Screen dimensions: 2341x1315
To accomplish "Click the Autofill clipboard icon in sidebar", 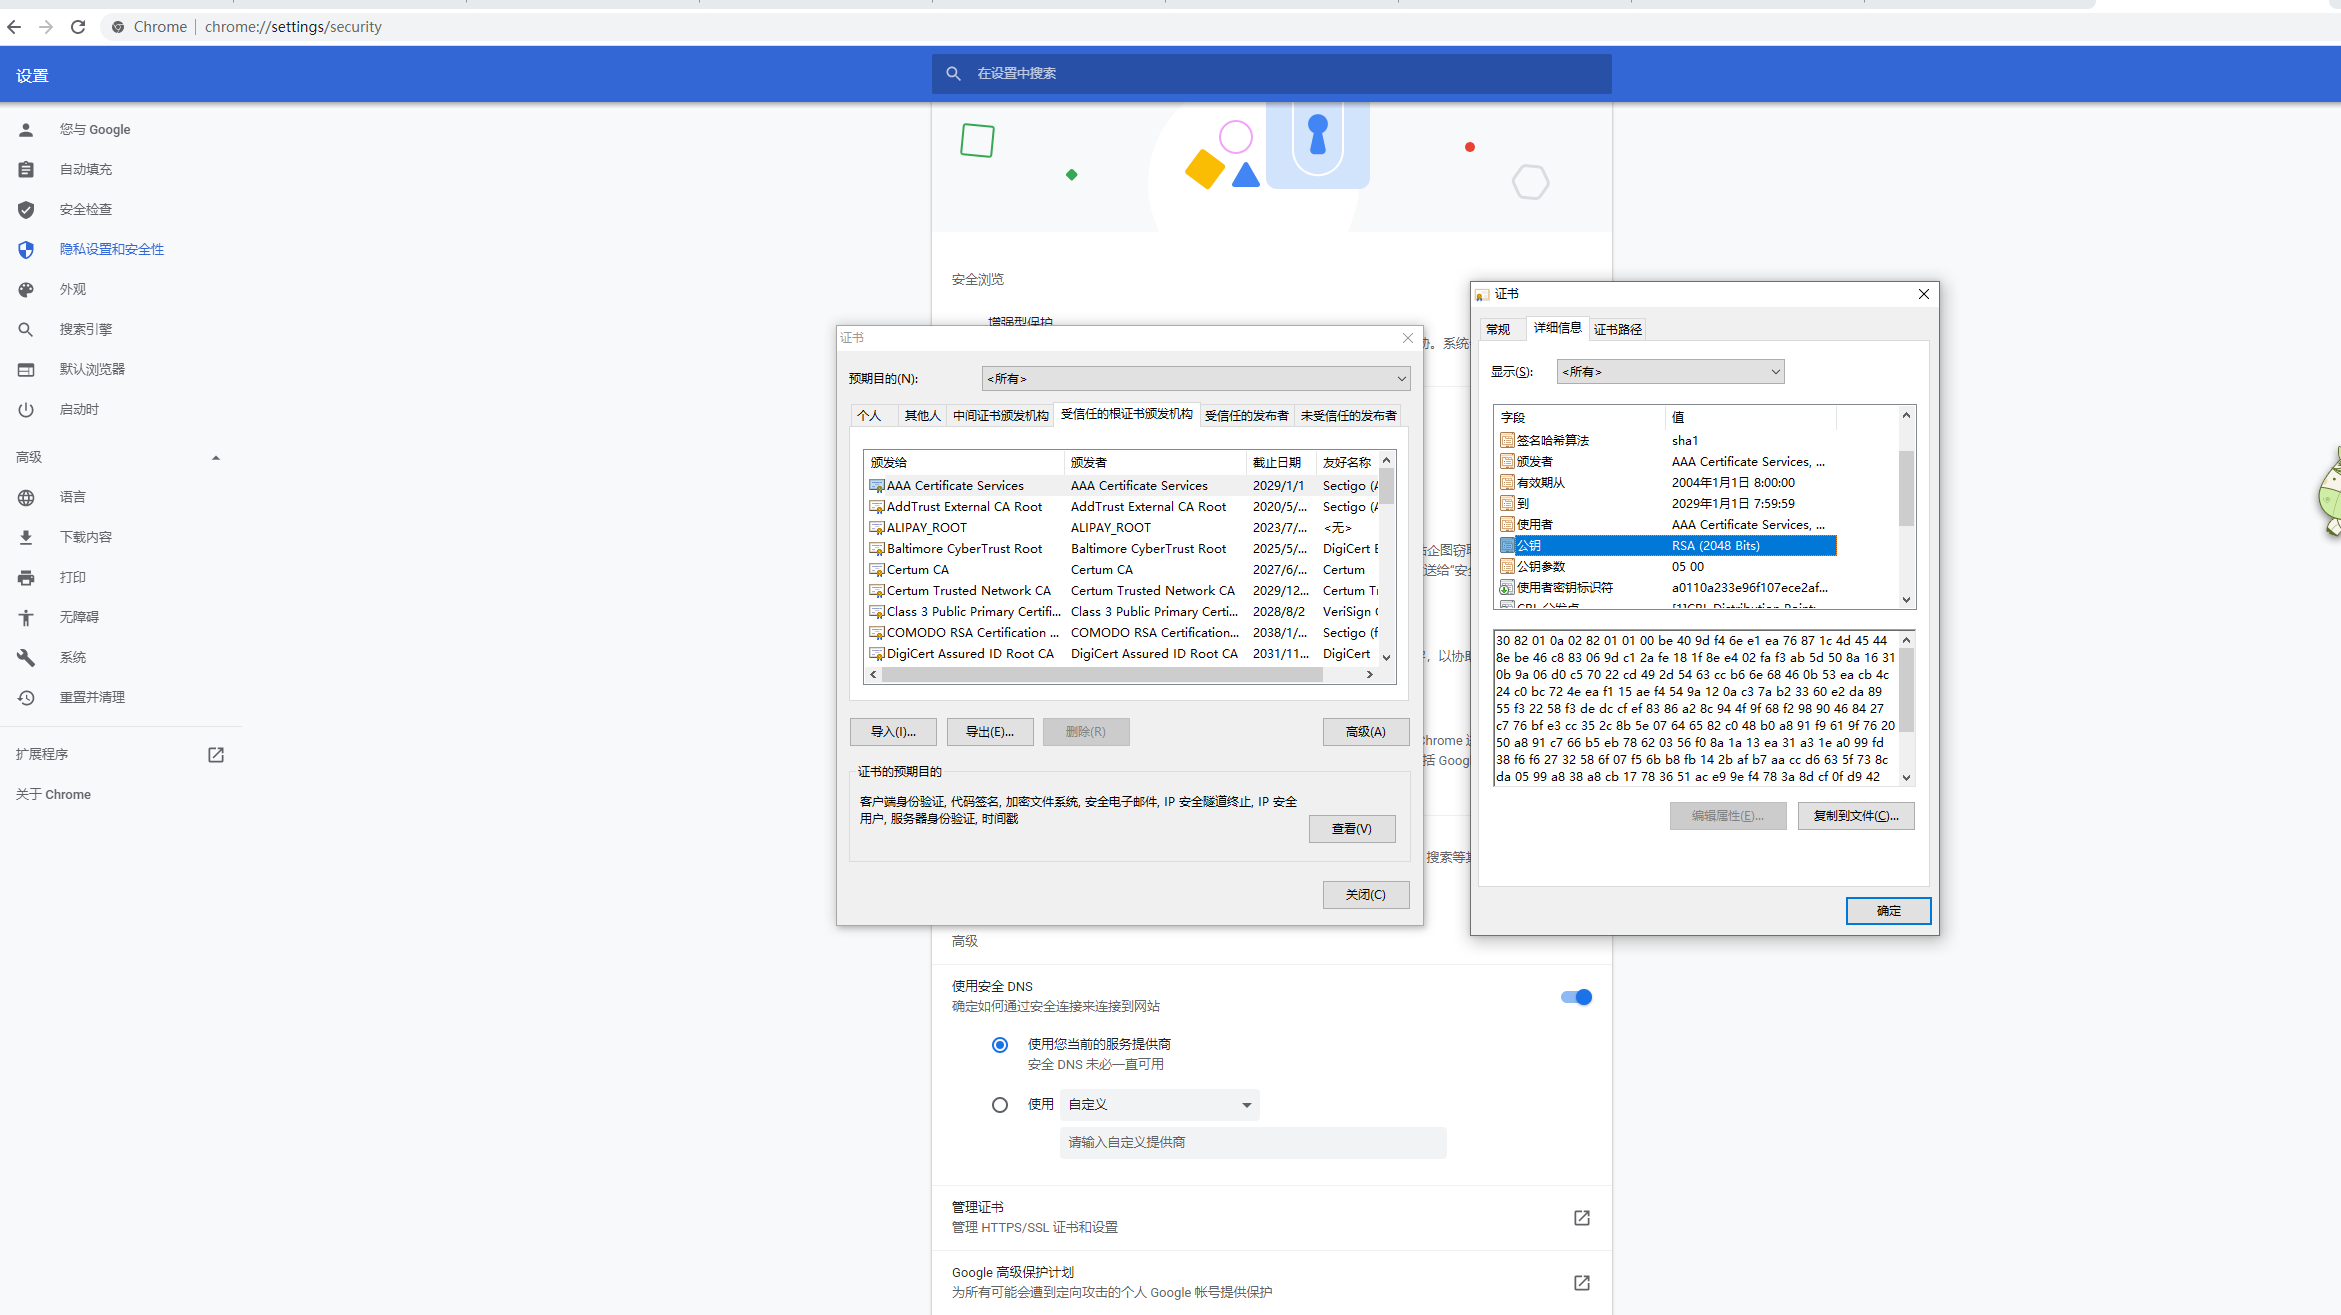I will (26, 170).
